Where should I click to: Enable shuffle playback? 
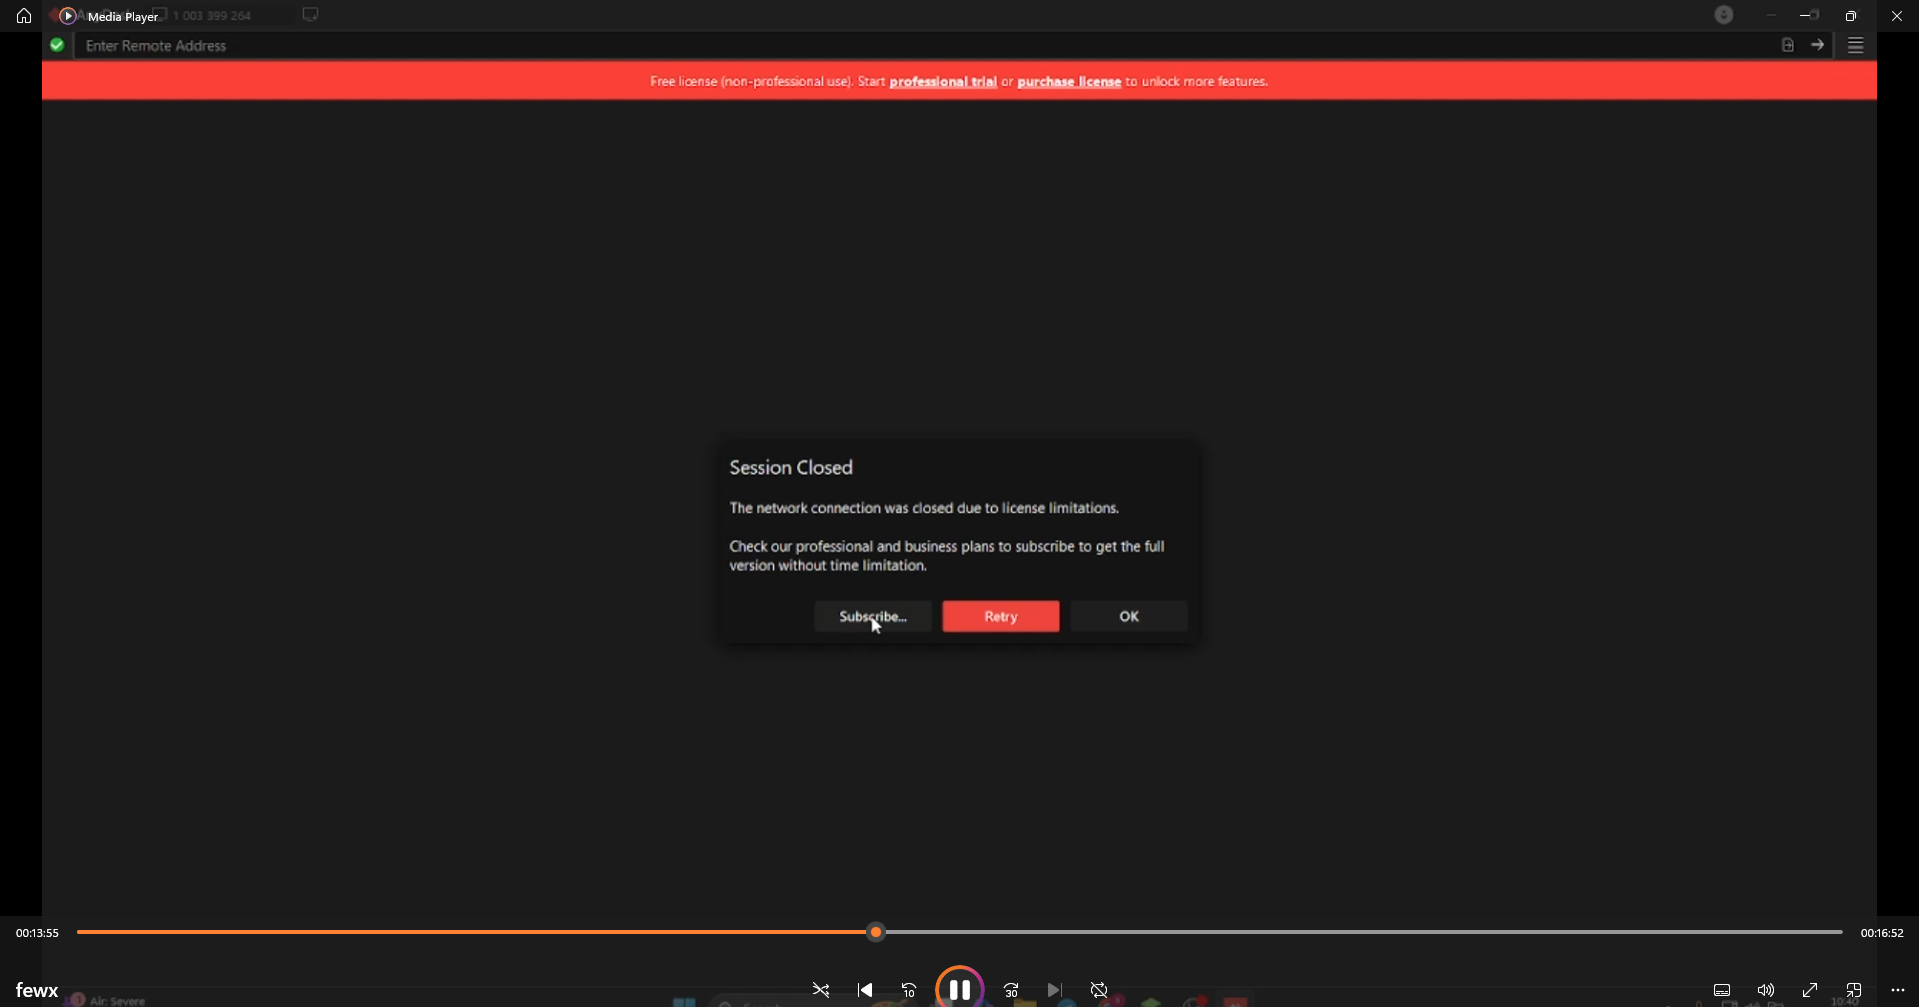[820, 990]
